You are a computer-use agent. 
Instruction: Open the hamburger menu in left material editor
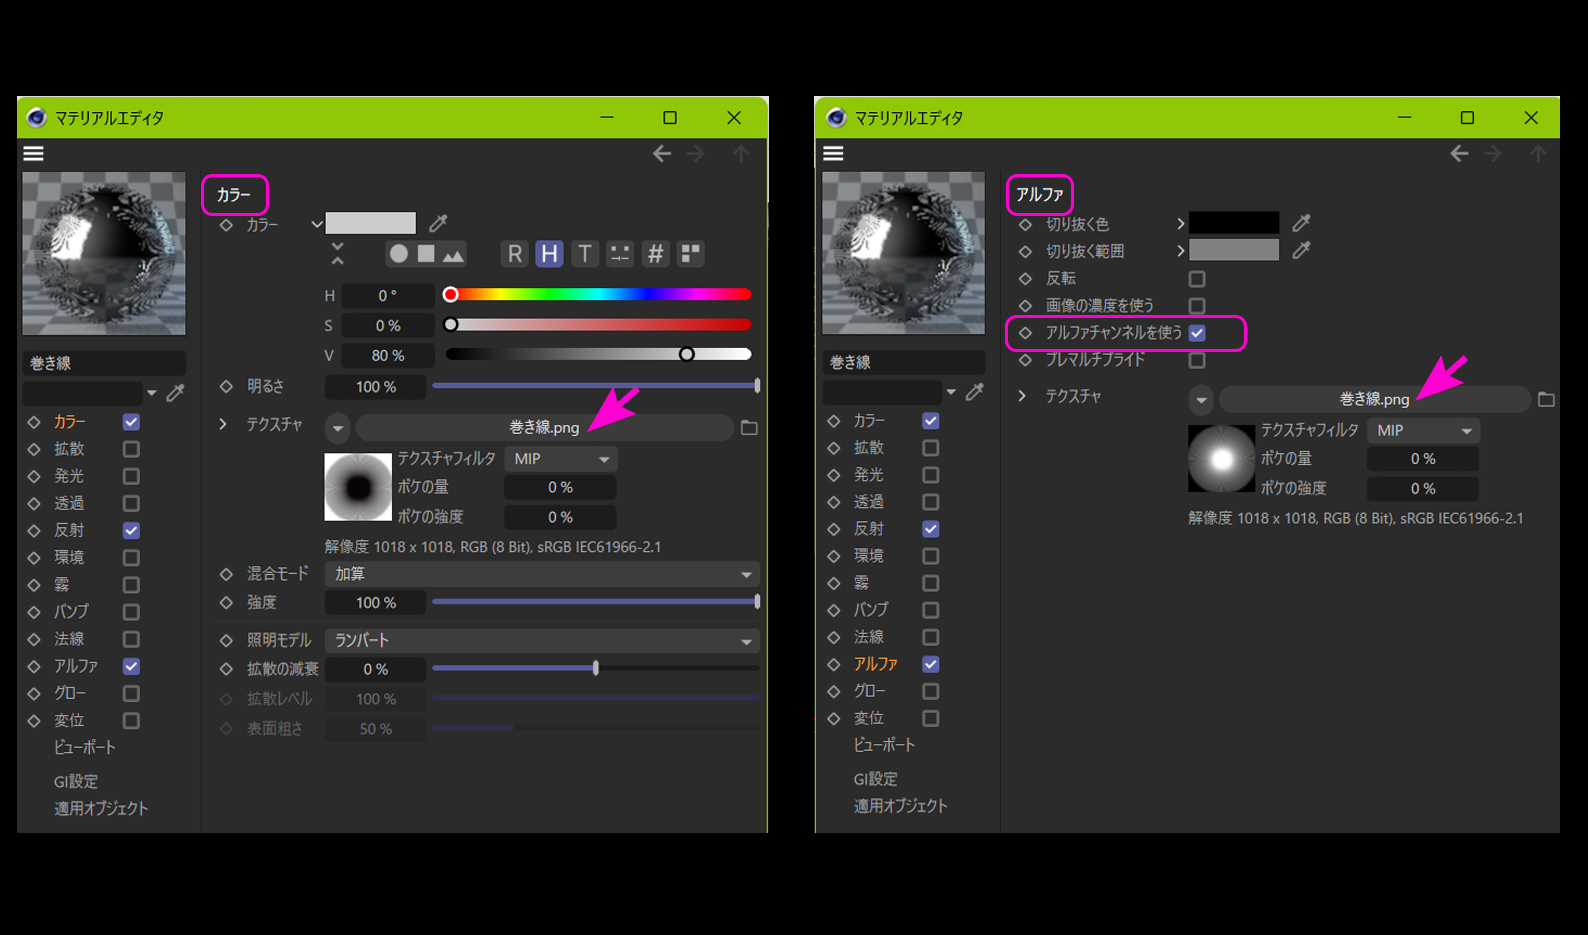coord(34,153)
